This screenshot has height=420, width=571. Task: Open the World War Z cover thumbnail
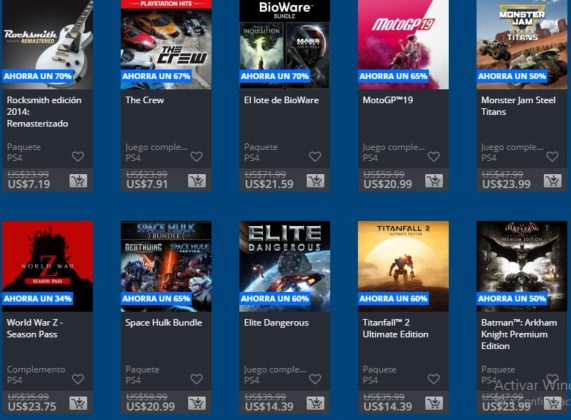[x=48, y=266]
